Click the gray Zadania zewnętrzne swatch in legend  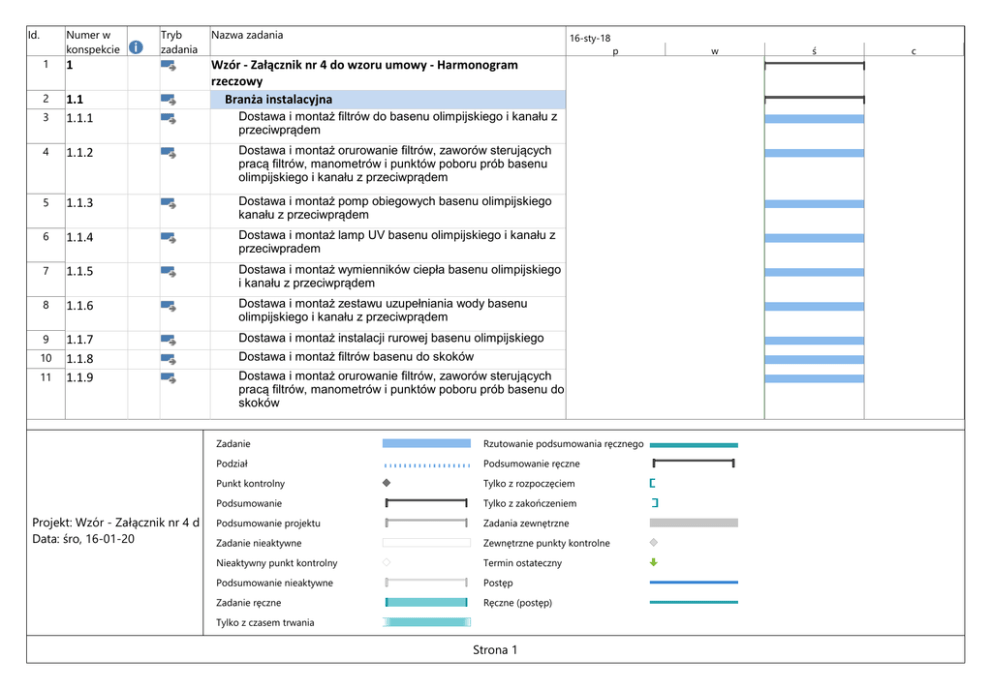(x=693, y=523)
